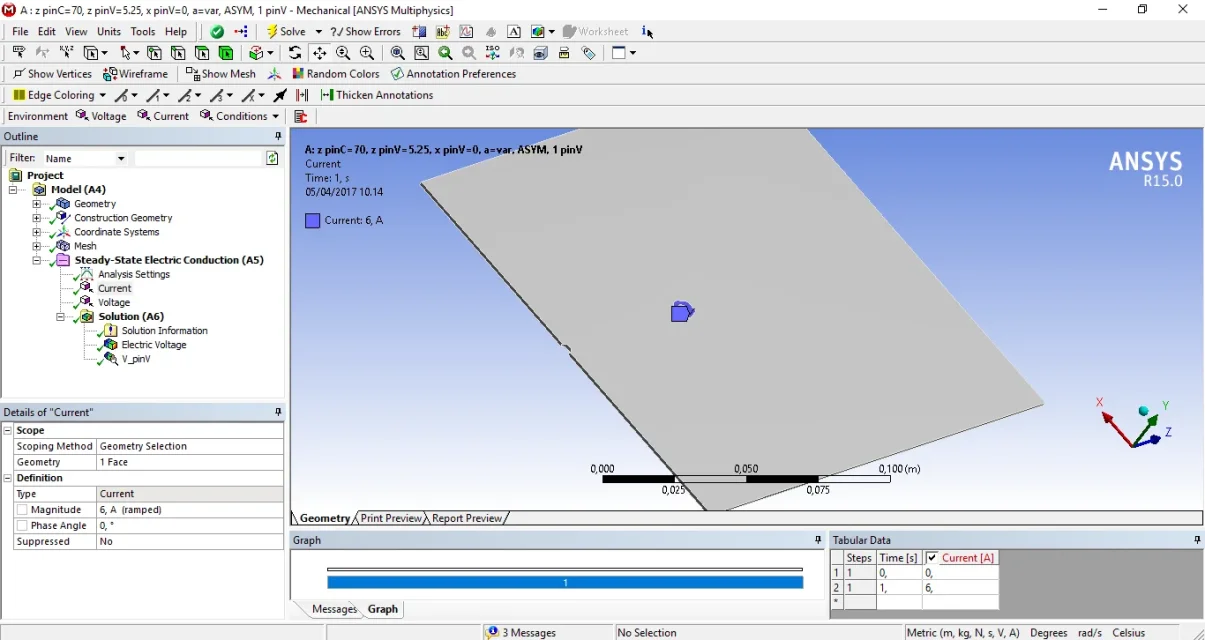This screenshot has width=1205, height=640.
Task: Click the Magnitude value 6, A (ramped)
Action: [189, 510]
